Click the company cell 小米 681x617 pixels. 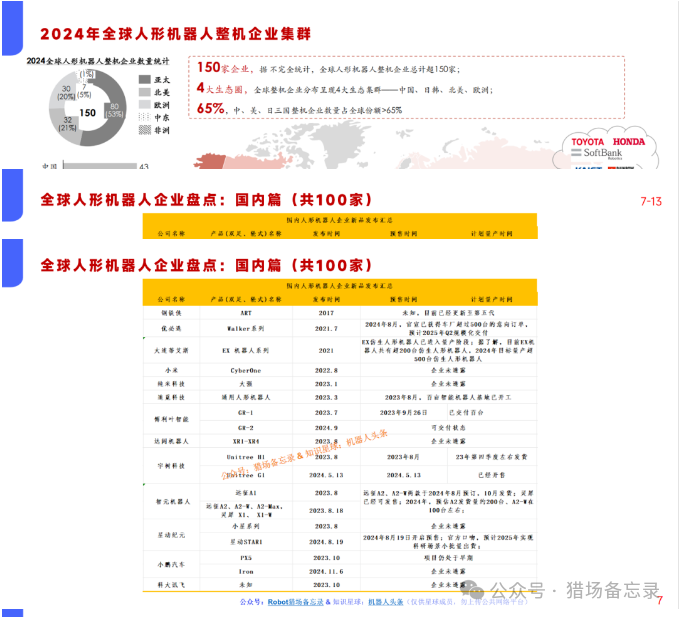[x=172, y=370]
